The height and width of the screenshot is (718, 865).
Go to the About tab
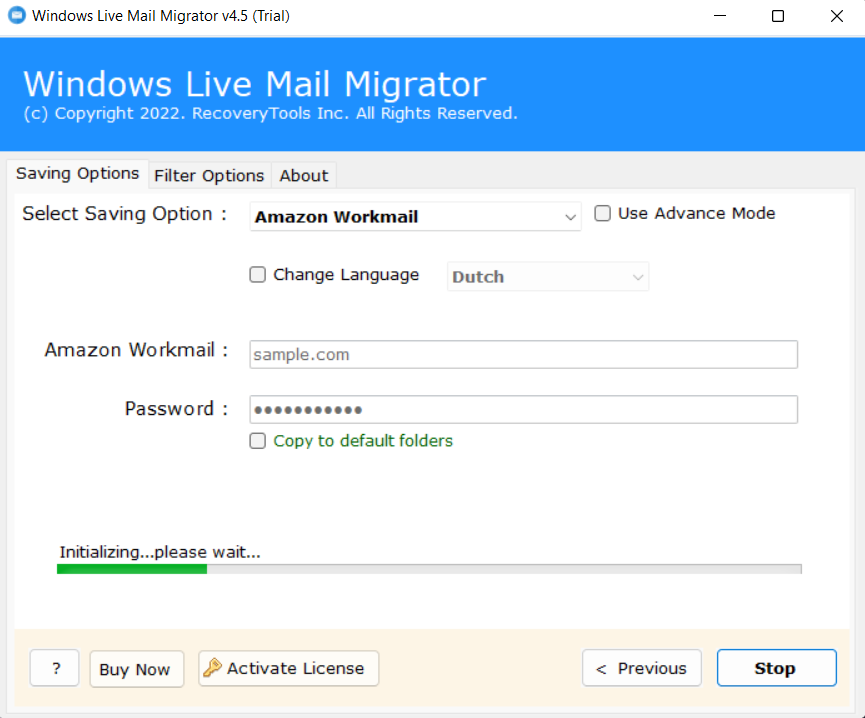[303, 176]
